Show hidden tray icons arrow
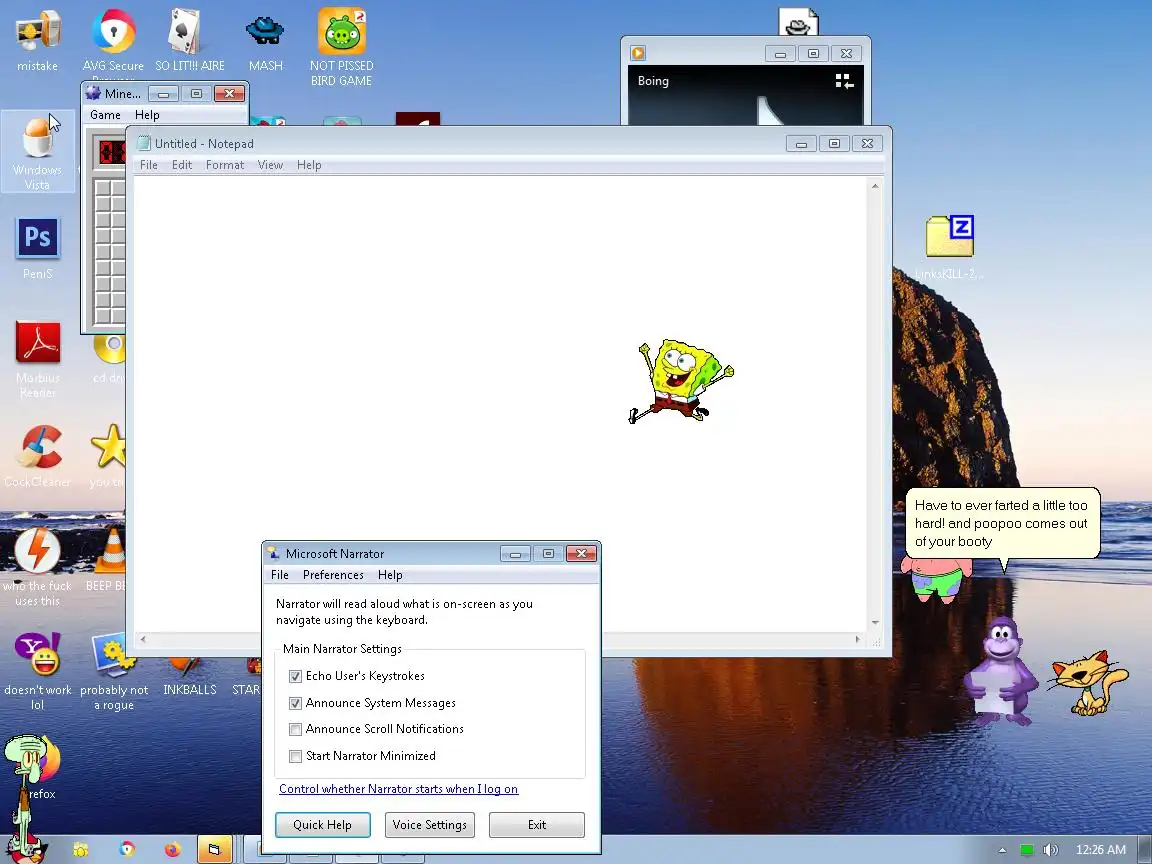 click(x=1002, y=850)
